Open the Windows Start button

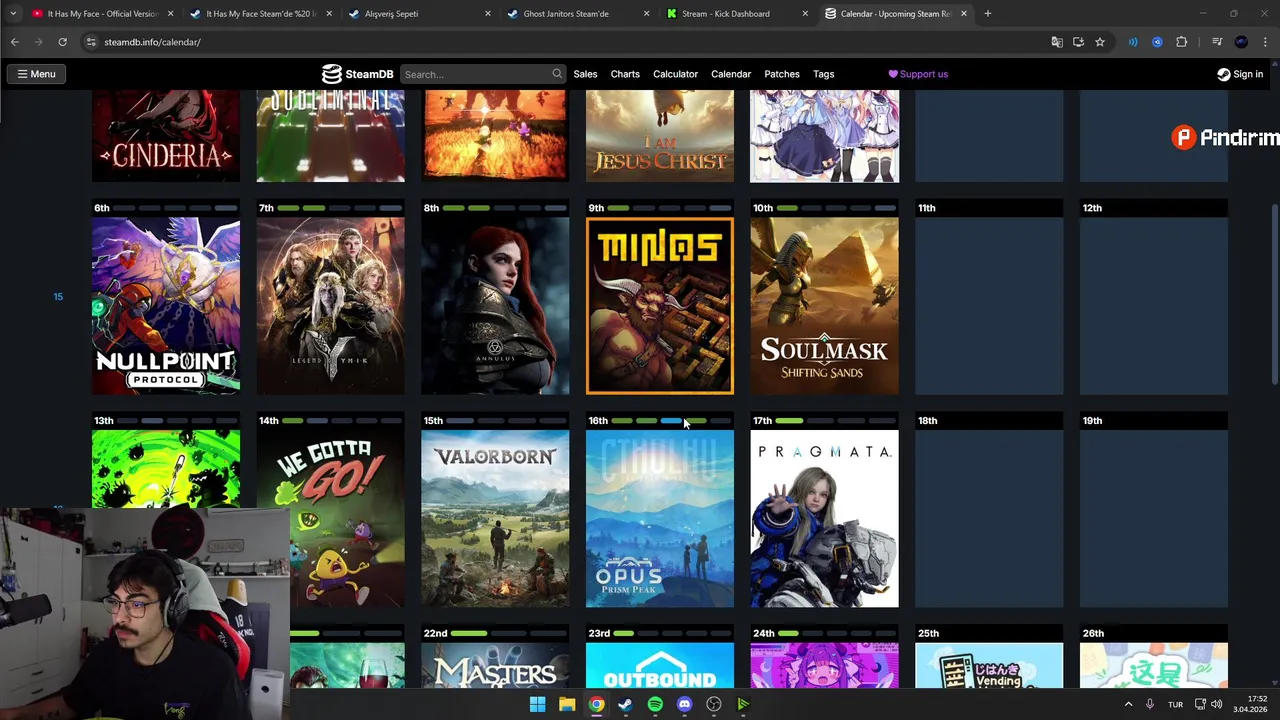click(x=537, y=704)
